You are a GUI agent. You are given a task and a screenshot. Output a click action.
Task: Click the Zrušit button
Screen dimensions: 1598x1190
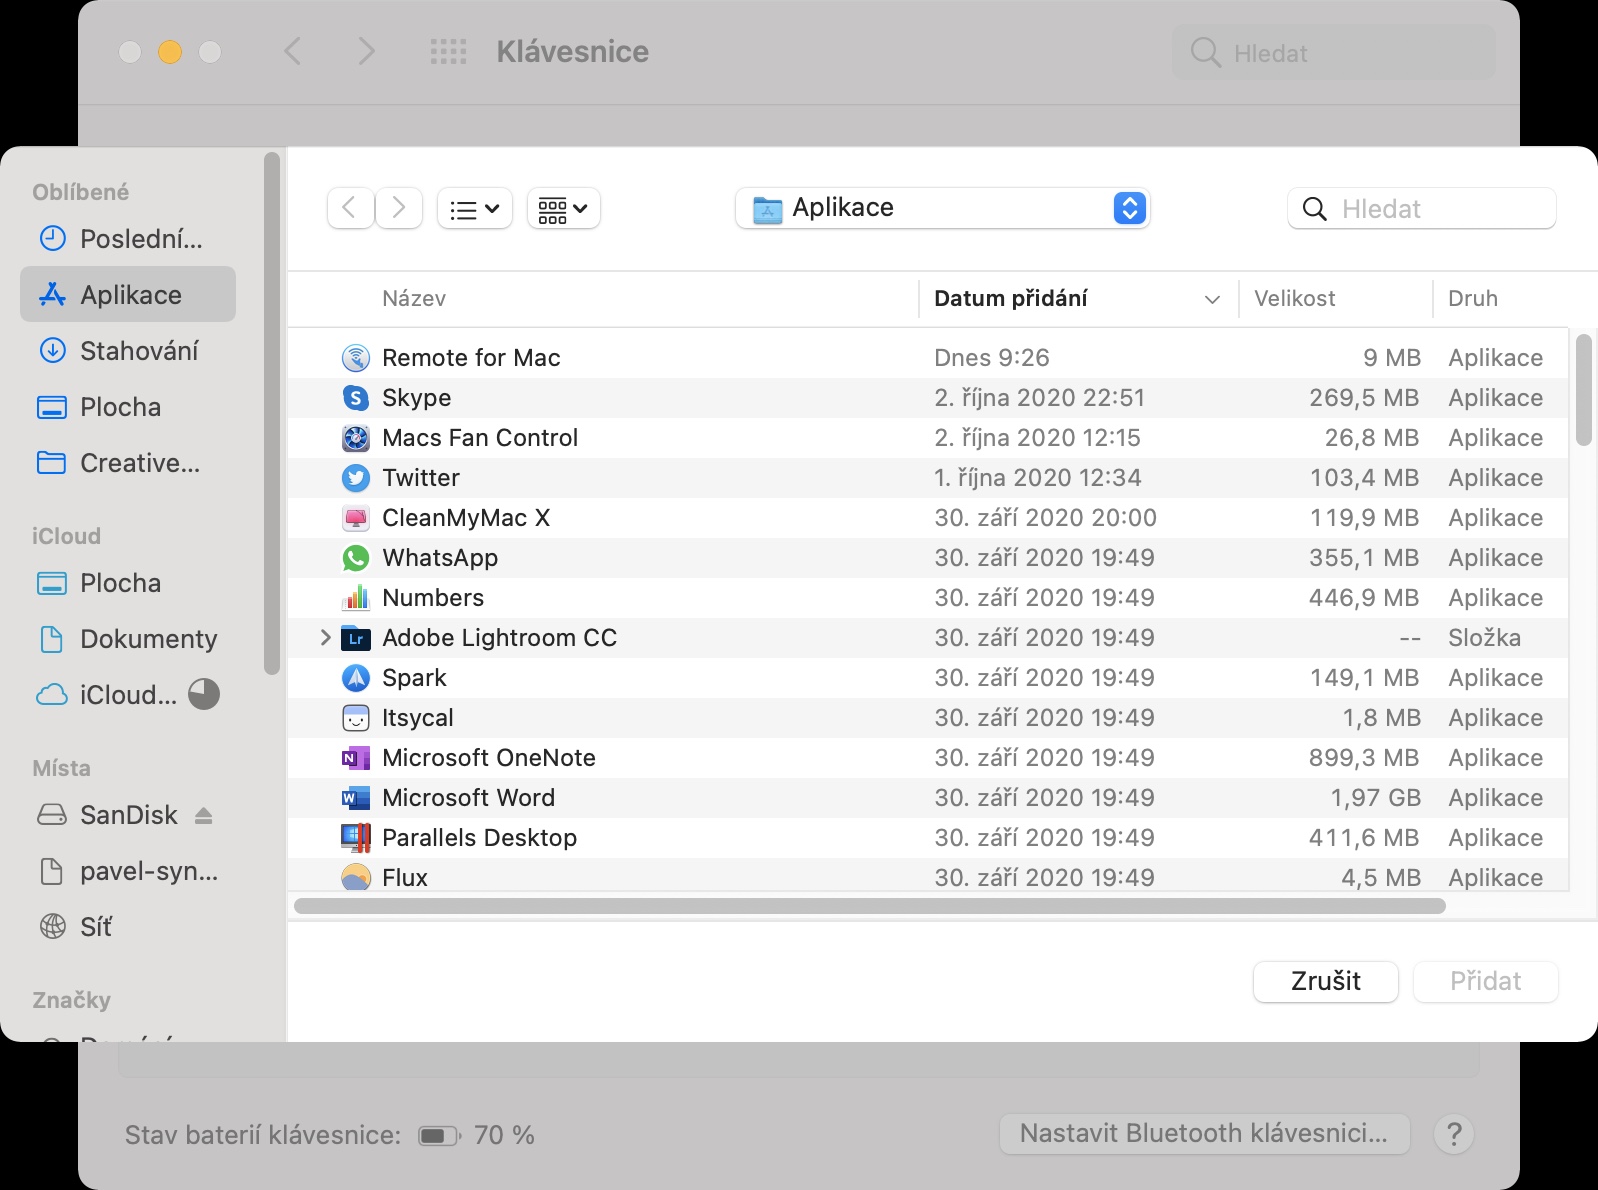click(1325, 981)
